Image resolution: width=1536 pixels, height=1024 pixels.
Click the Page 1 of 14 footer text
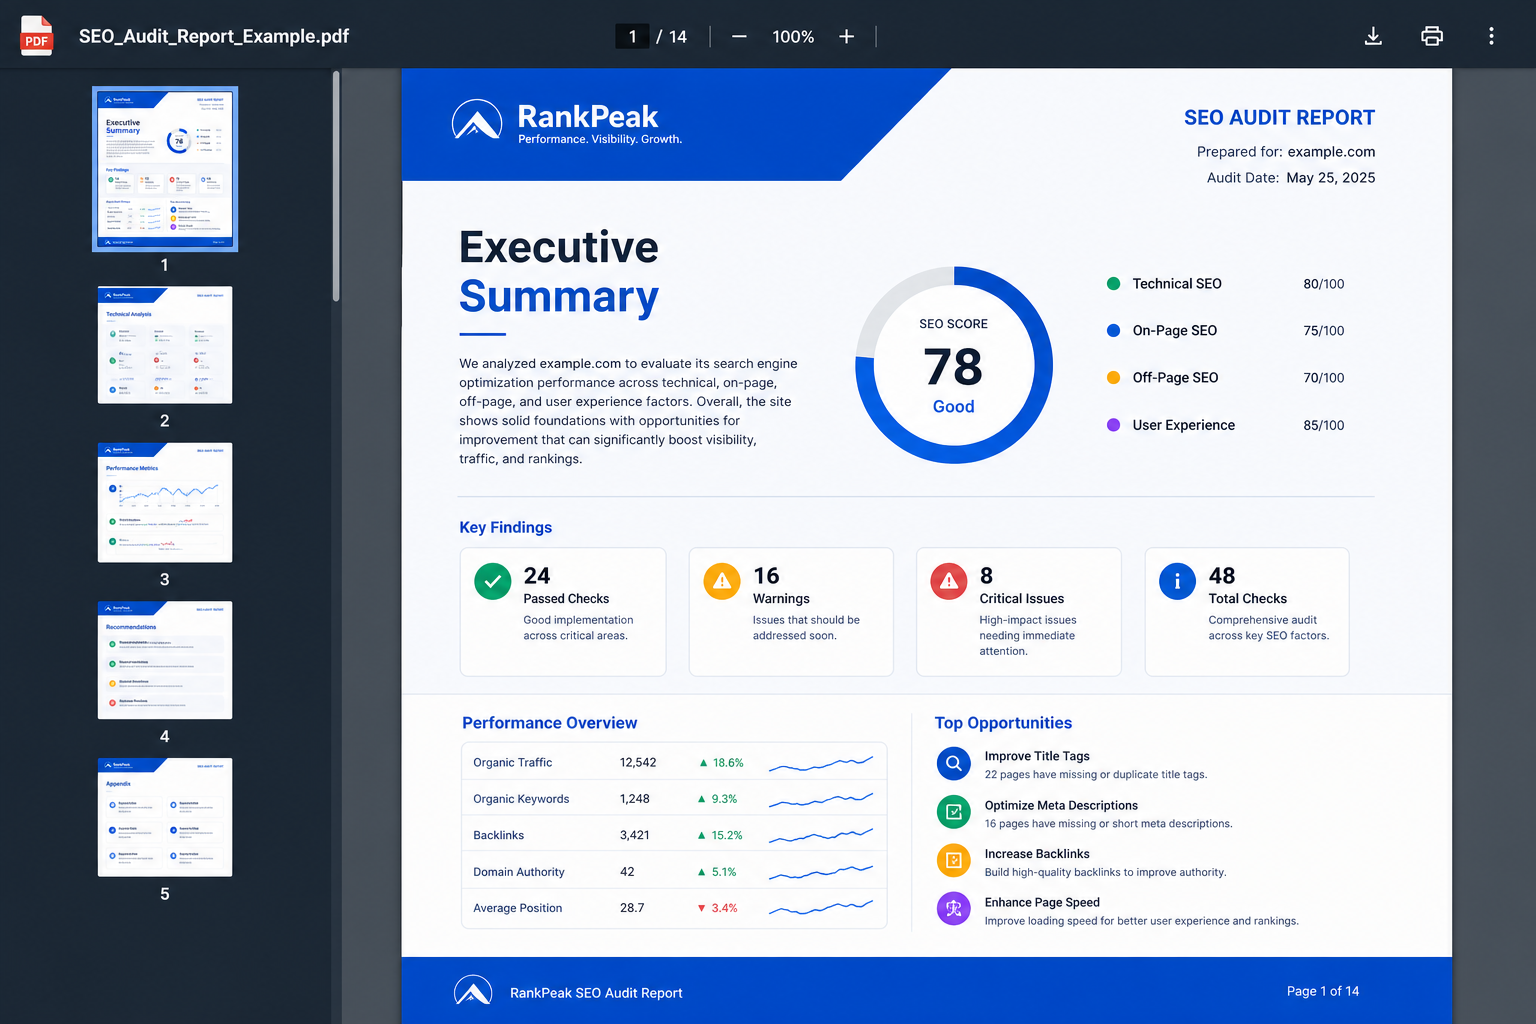(x=1323, y=991)
